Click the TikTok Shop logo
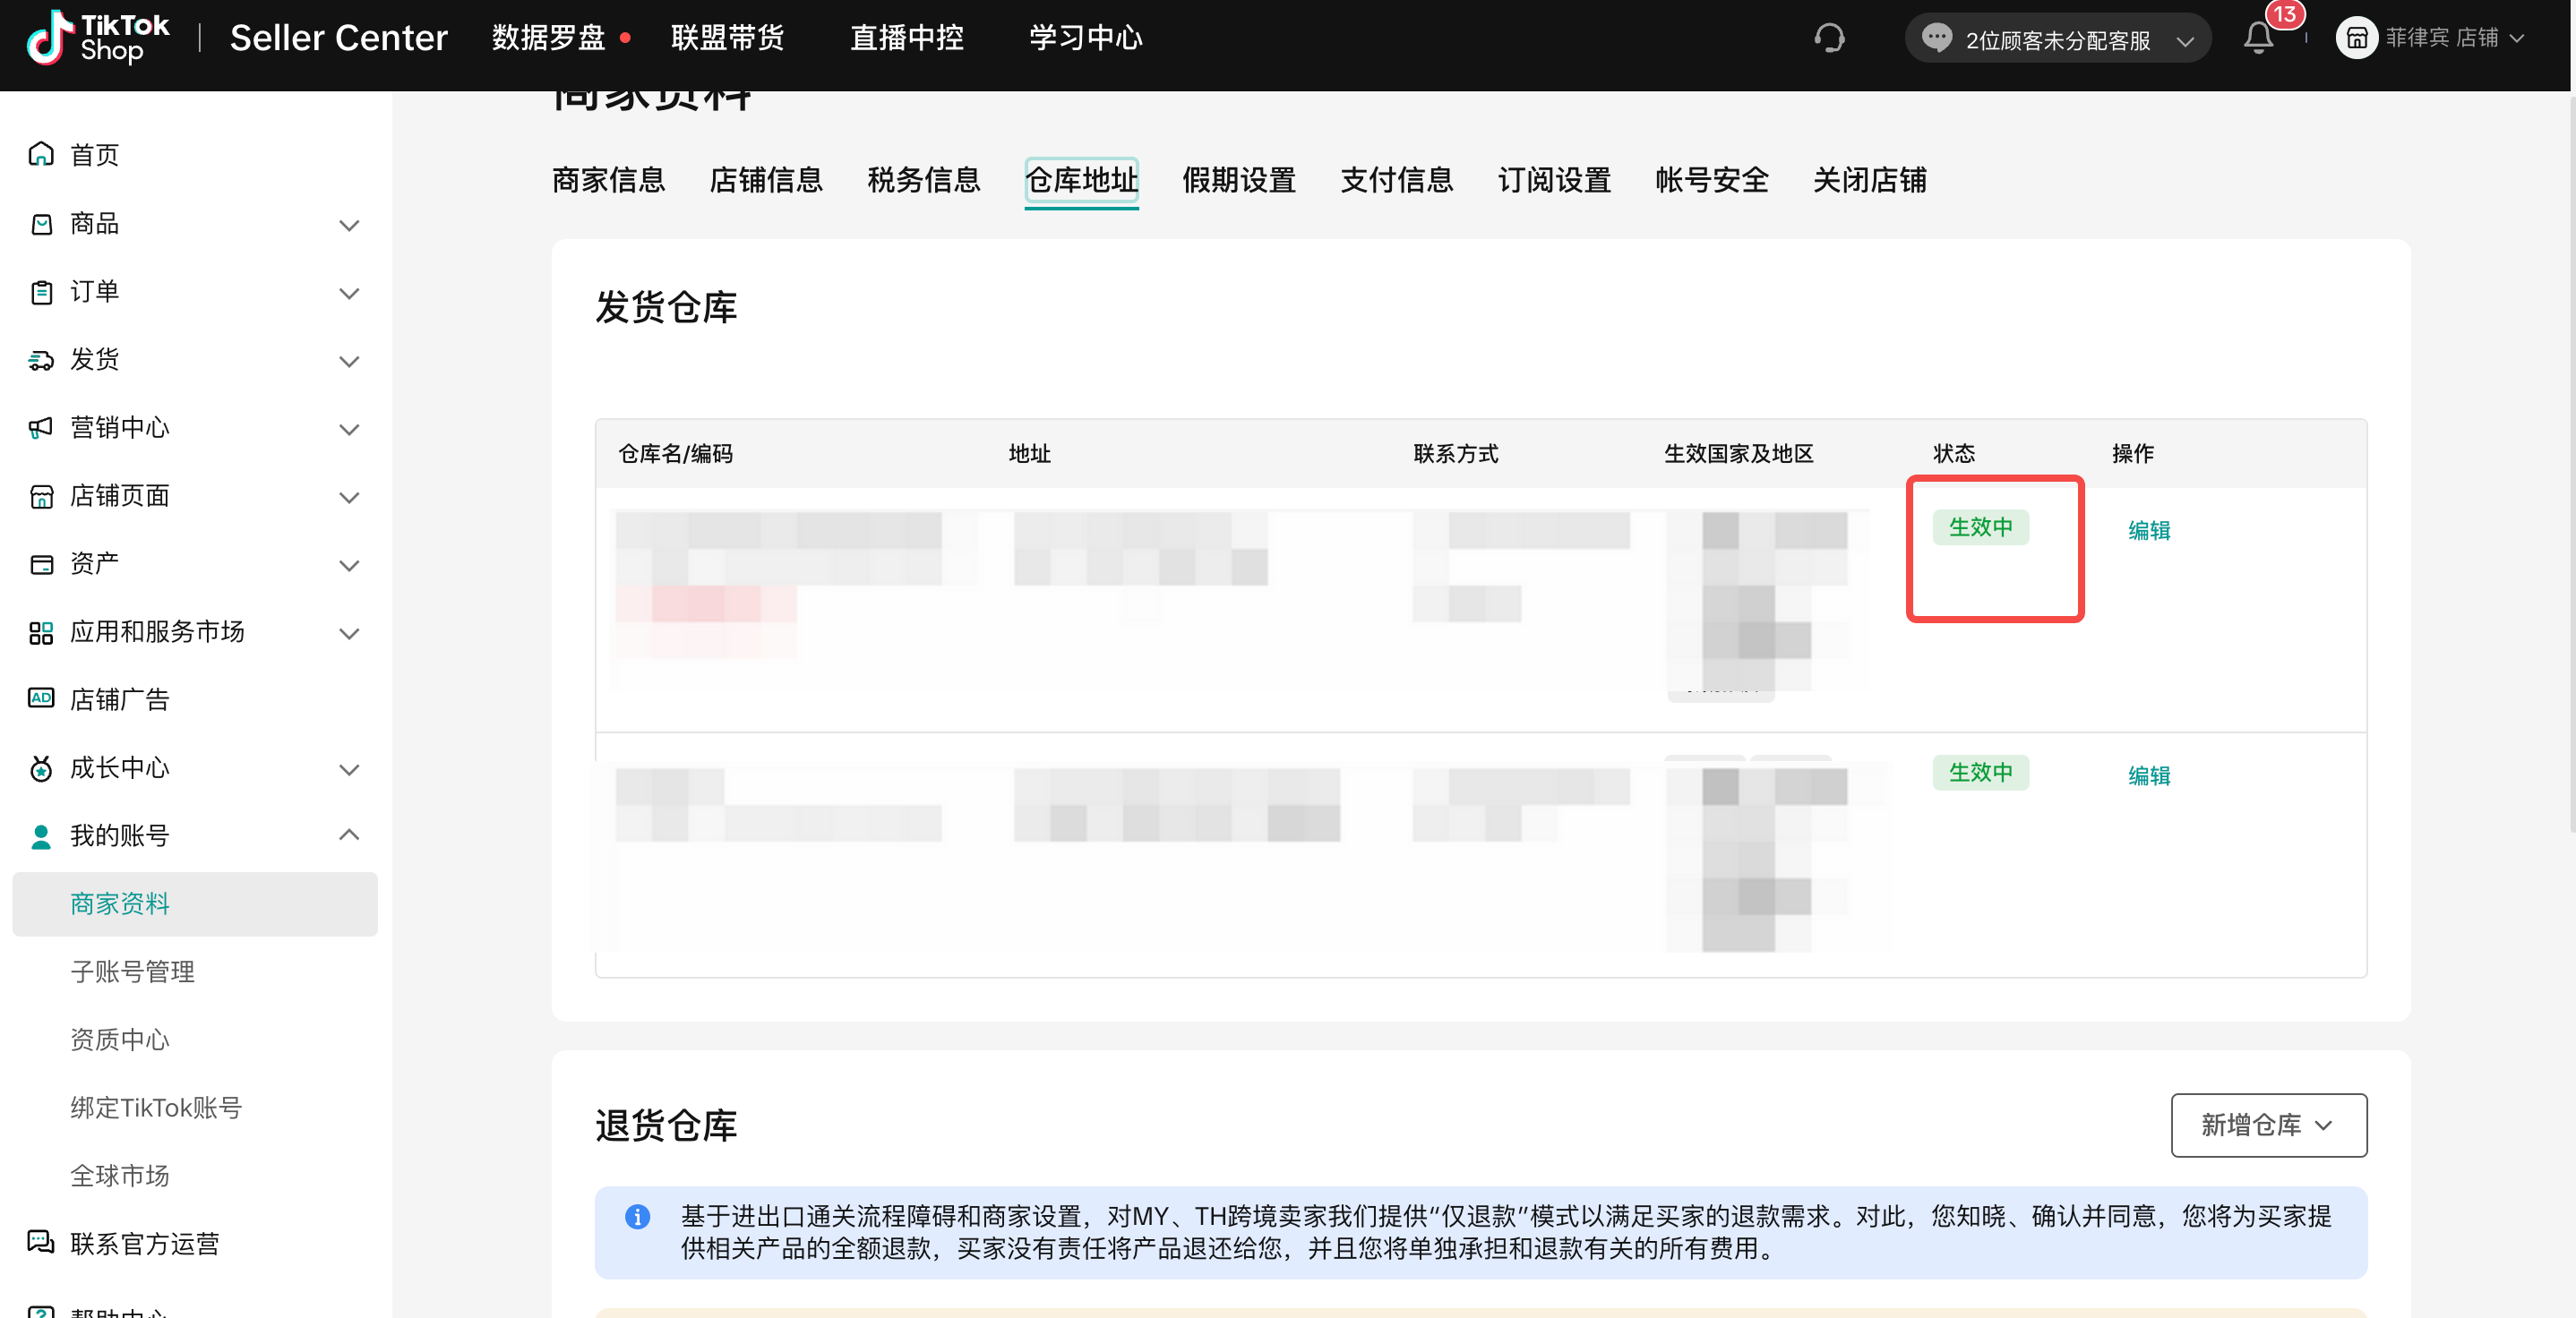This screenshot has width=2576, height=1318. click(97, 38)
